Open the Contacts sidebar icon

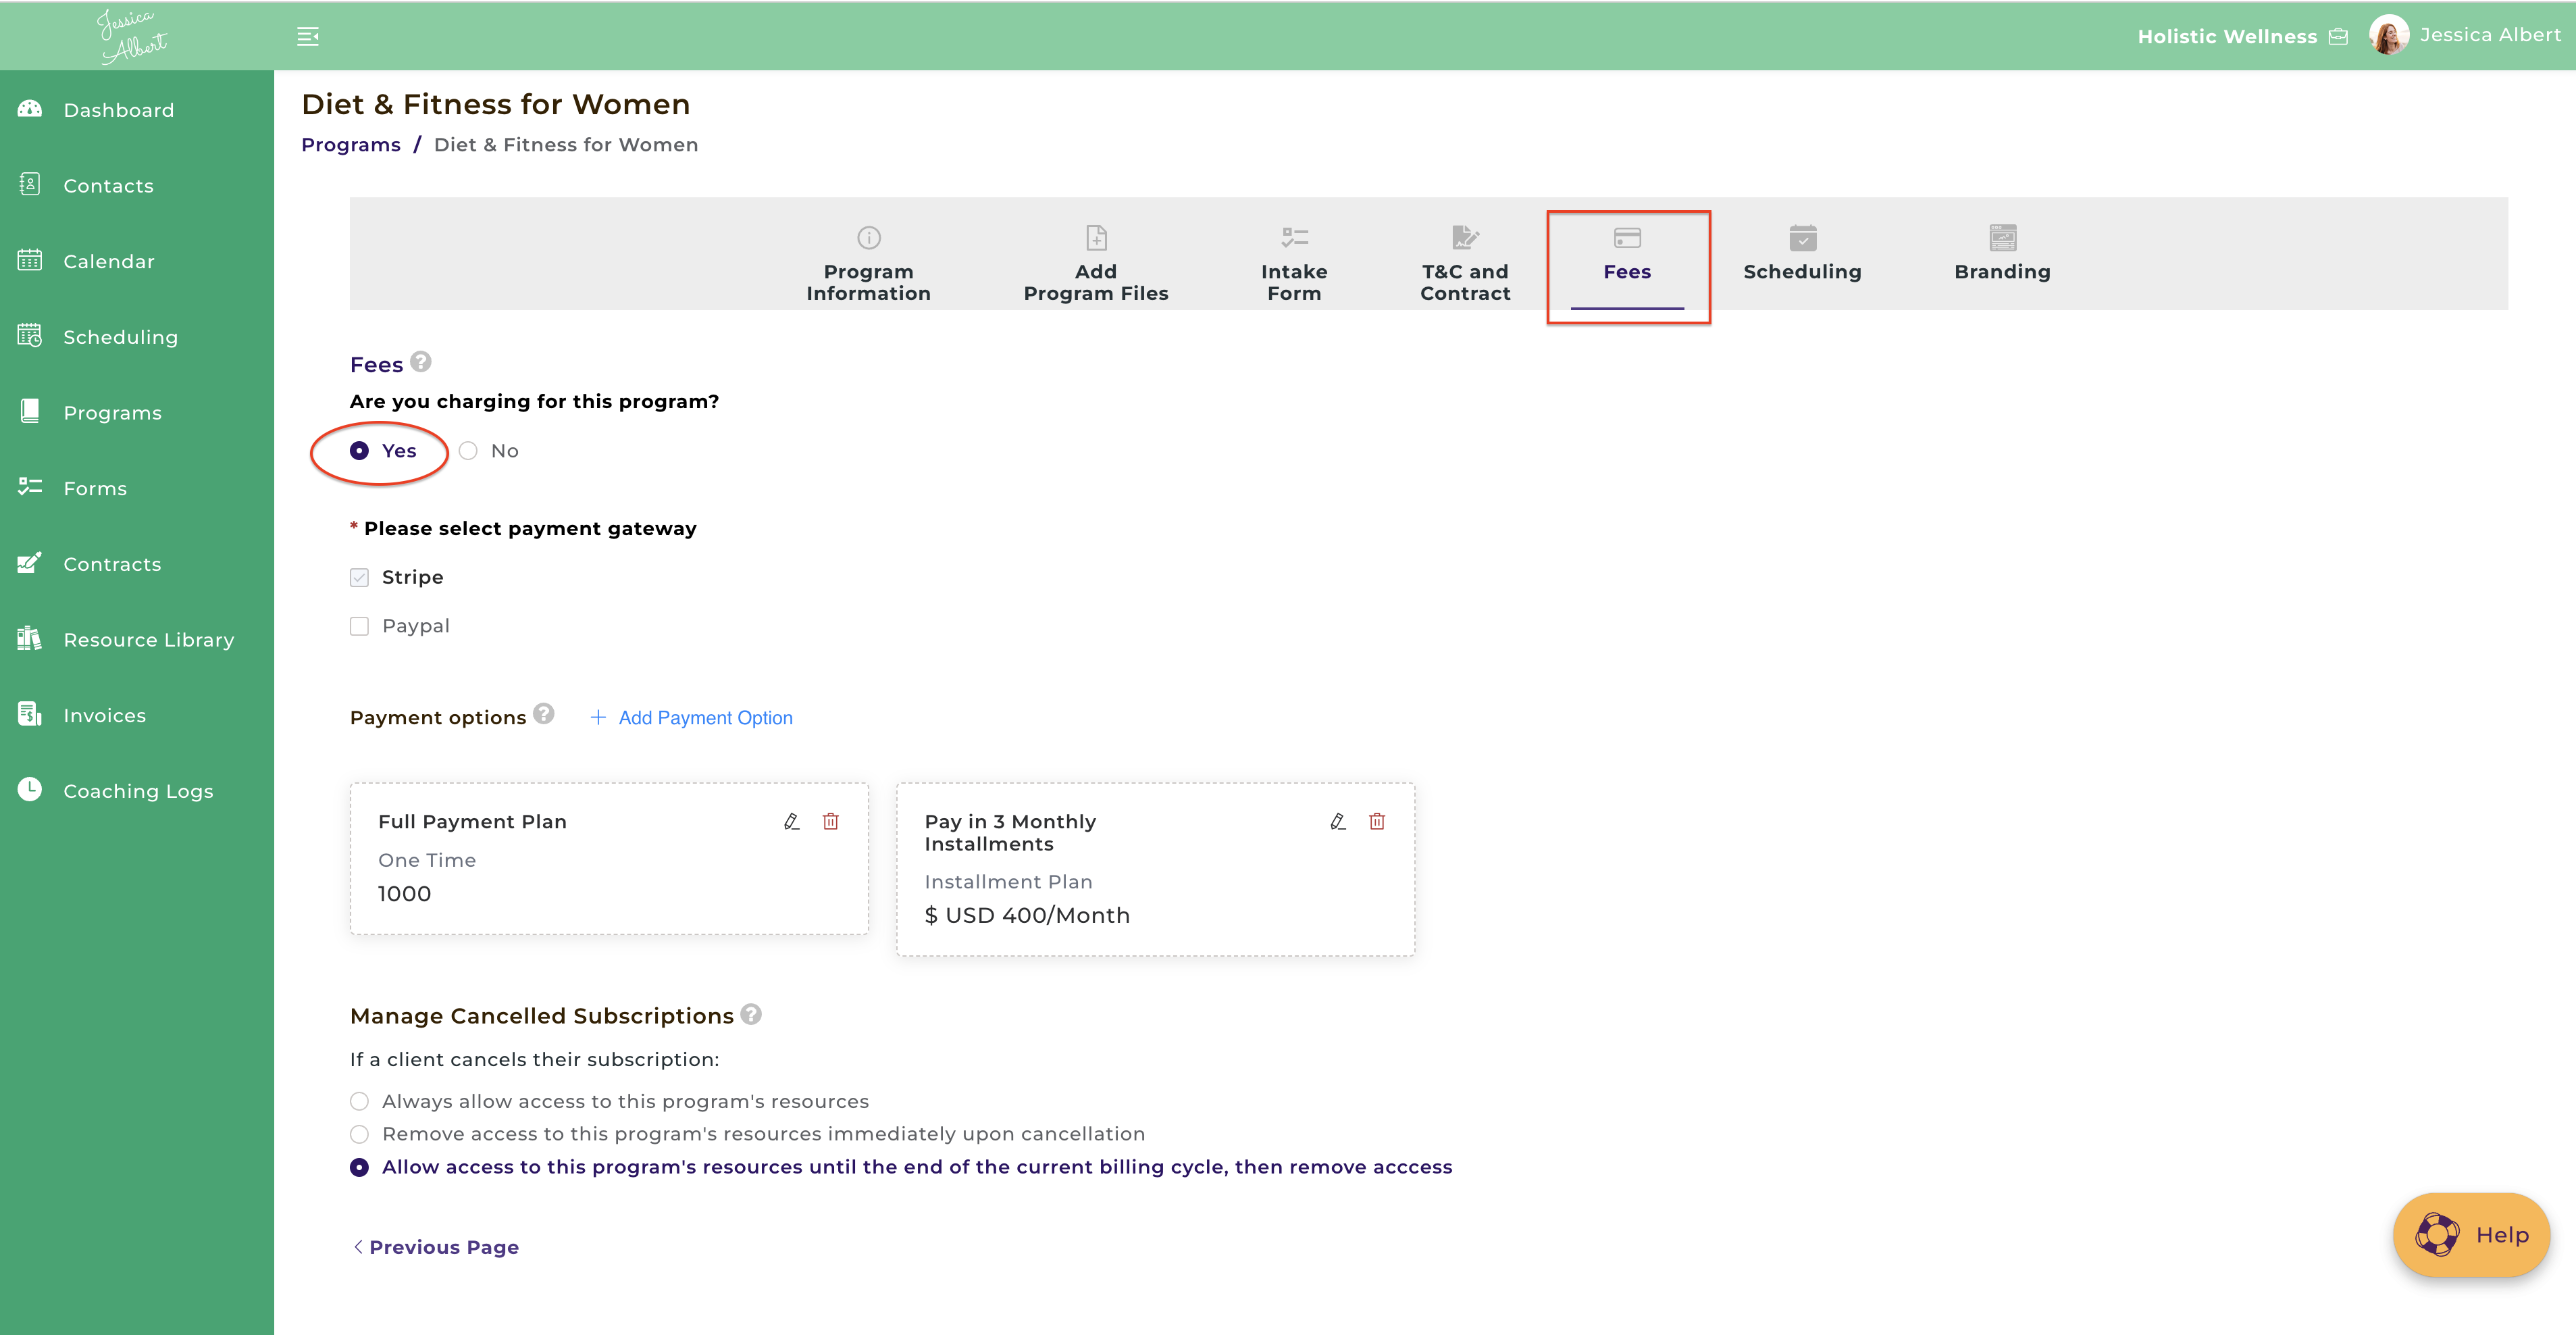click(x=30, y=185)
